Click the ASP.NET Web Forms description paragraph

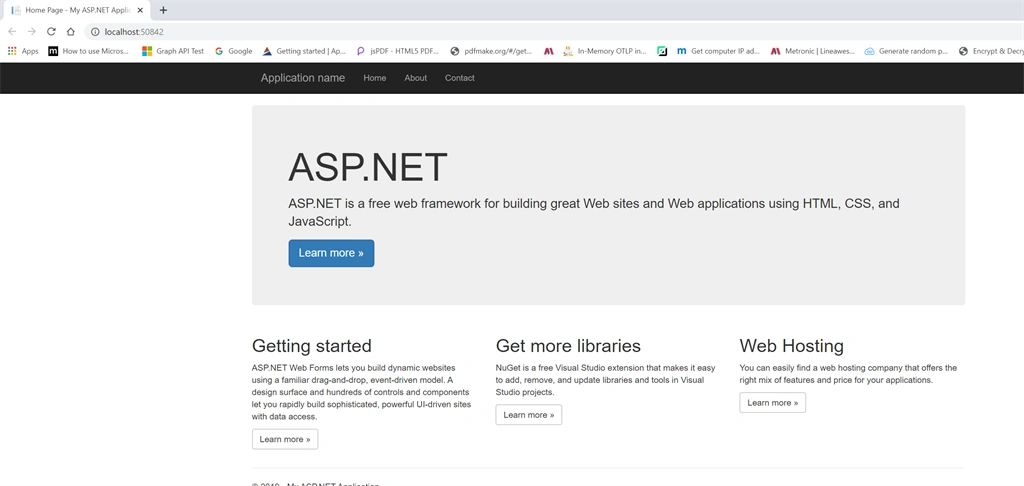click(x=361, y=392)
